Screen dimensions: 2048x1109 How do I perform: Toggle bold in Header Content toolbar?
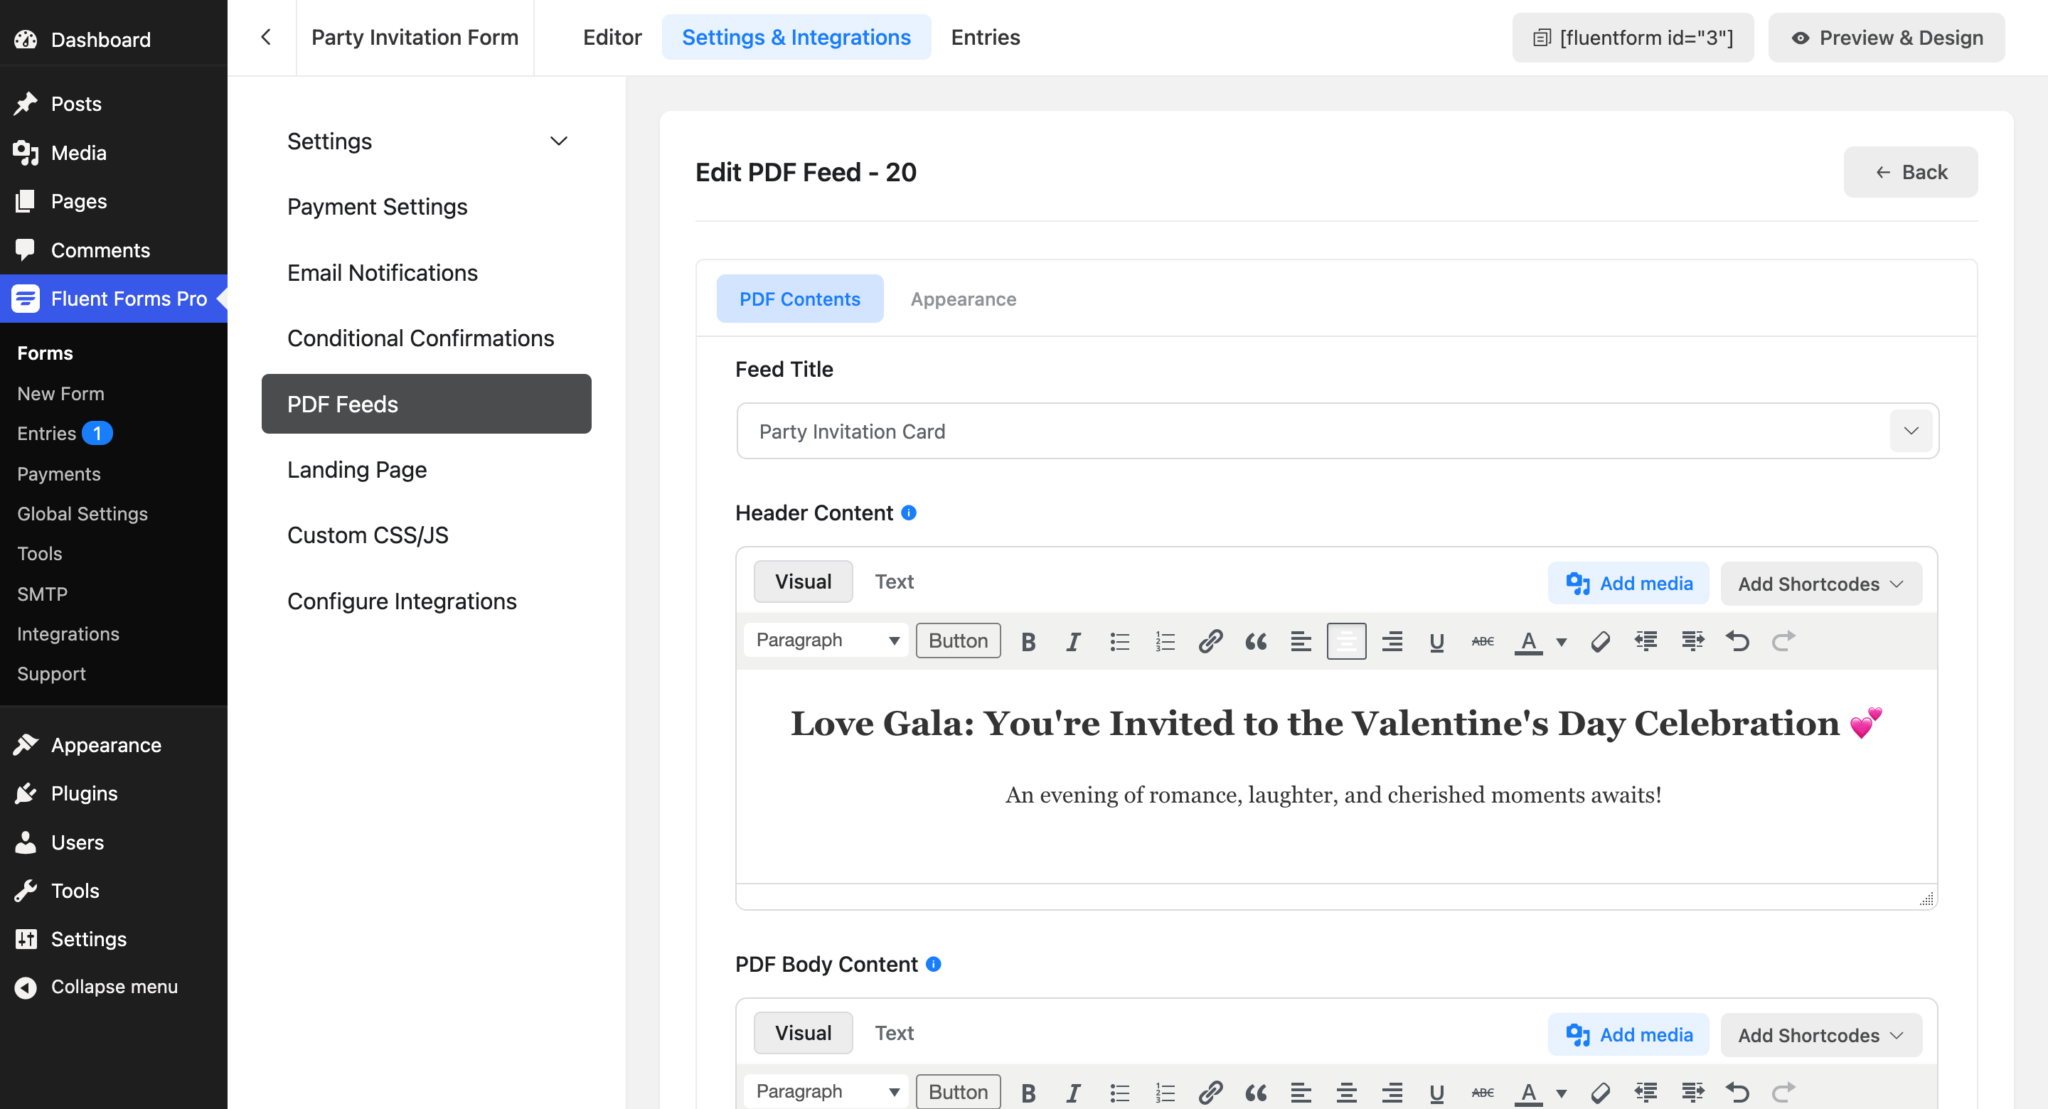[x=1028, y=641]
